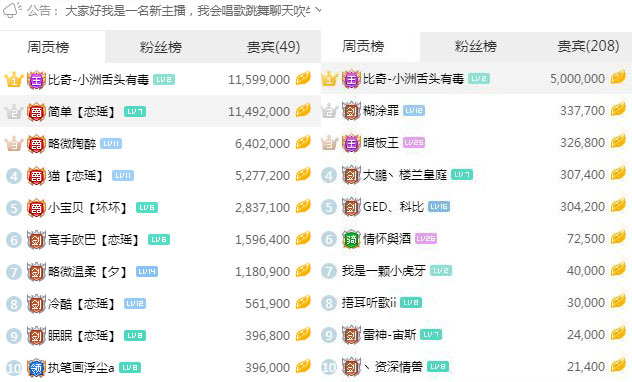Click the rank 9 number badge beside 雷神-宙斯
Screen dimensions: 632x382
point(328,335)
